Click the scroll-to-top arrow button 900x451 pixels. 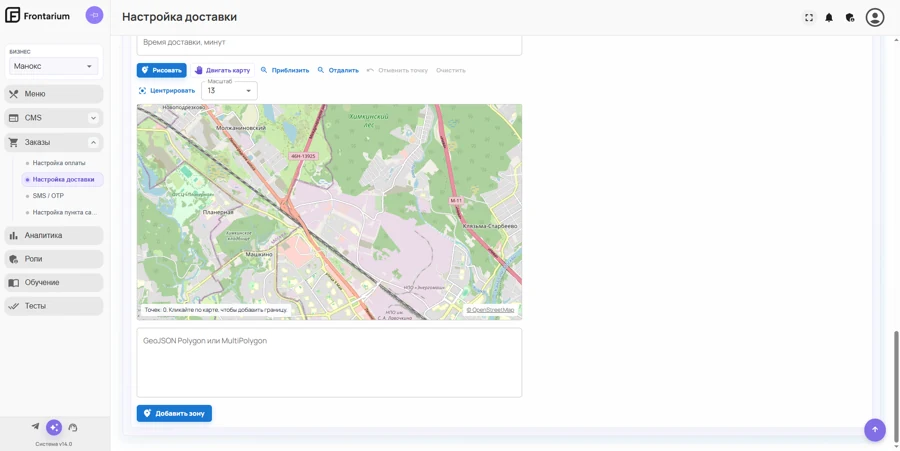[875, 429]
